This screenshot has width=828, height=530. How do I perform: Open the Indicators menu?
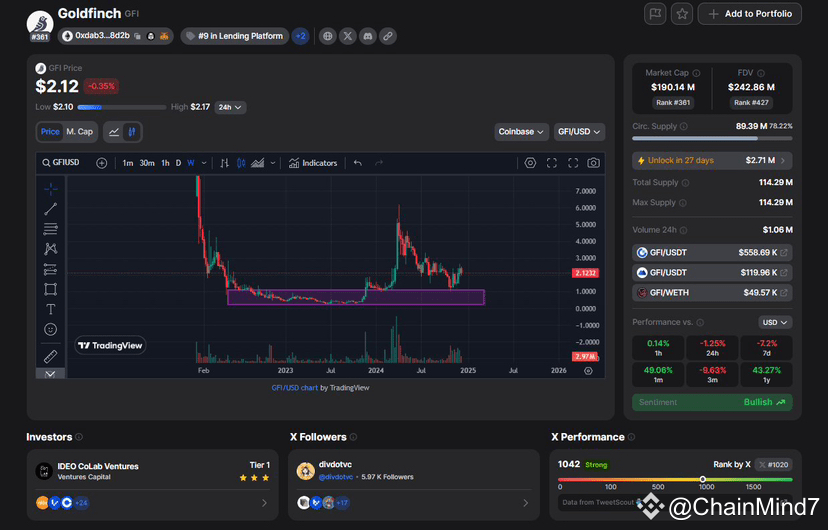(x=313, y=163)
